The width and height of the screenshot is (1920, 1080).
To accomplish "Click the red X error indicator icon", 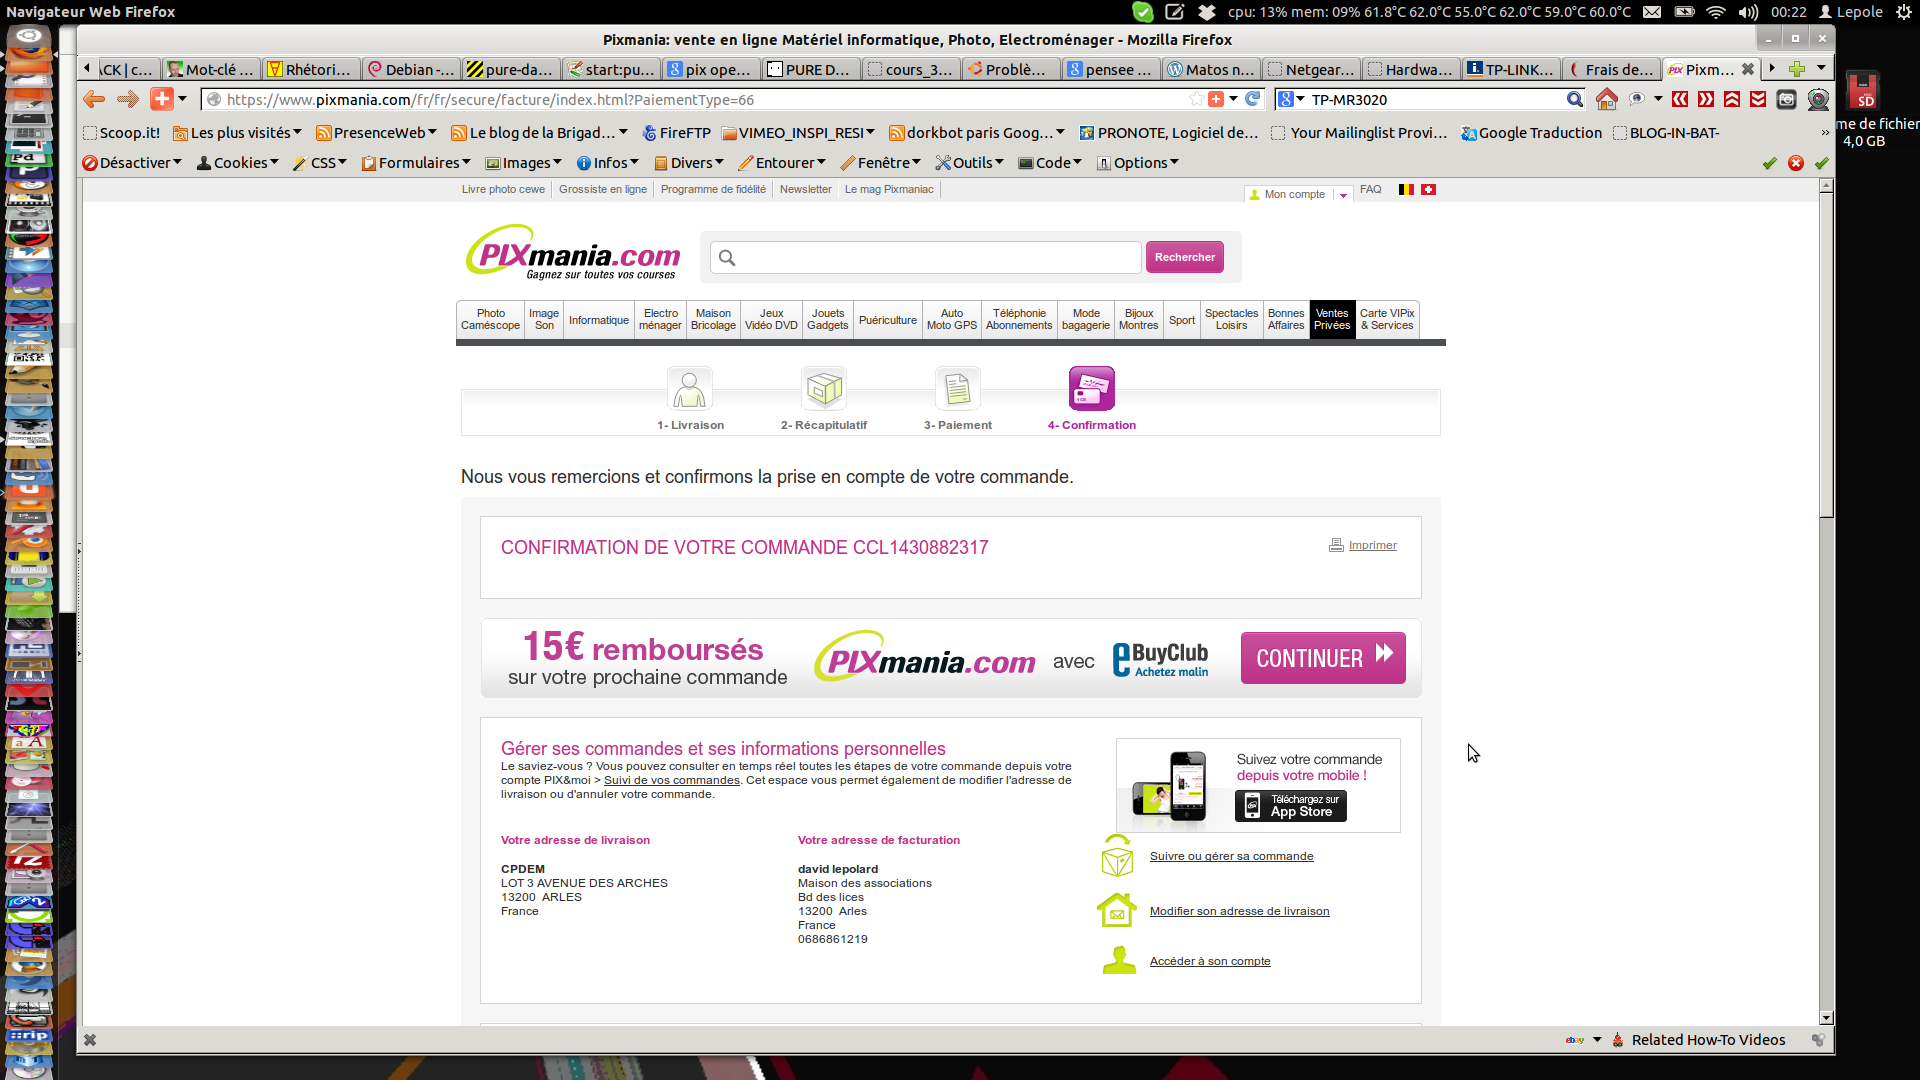I will [x=1796, y=163].
